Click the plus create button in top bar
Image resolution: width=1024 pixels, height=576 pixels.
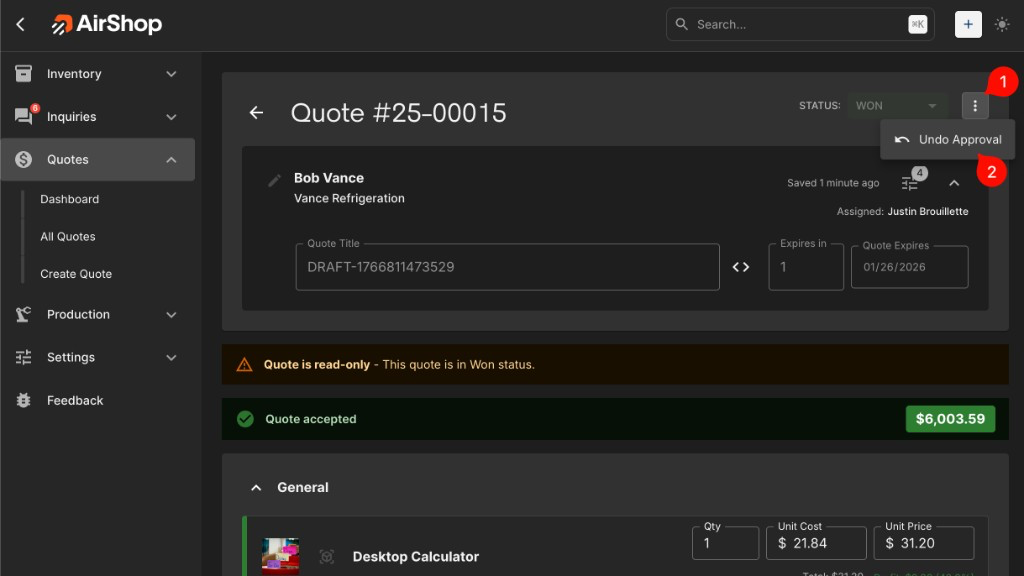point(968,24)
